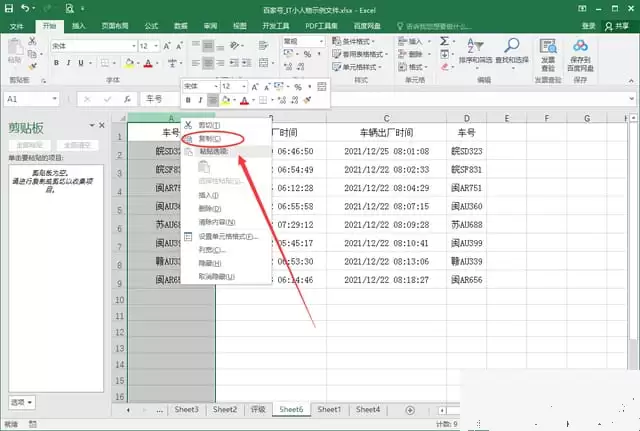Click the 全部粘贴 Paste All button

(x=30, y=145)
